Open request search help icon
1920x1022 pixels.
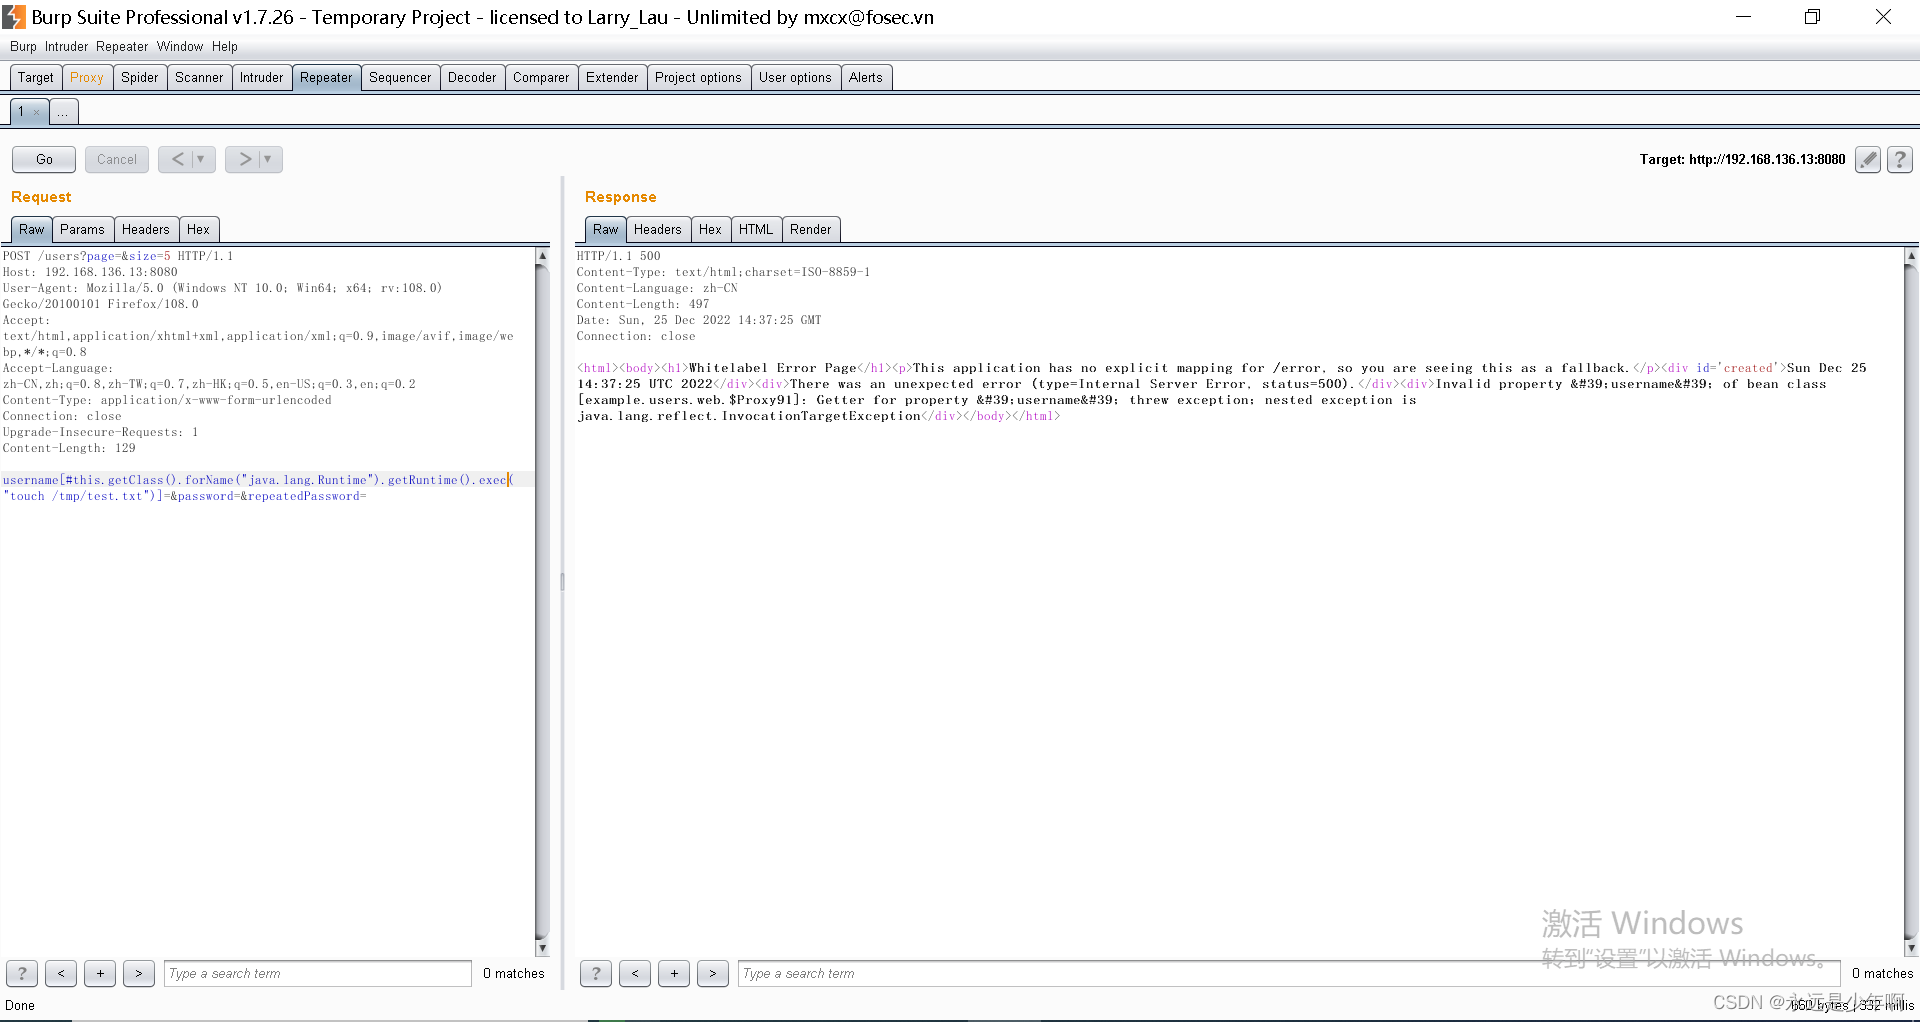tap(22, 973)
